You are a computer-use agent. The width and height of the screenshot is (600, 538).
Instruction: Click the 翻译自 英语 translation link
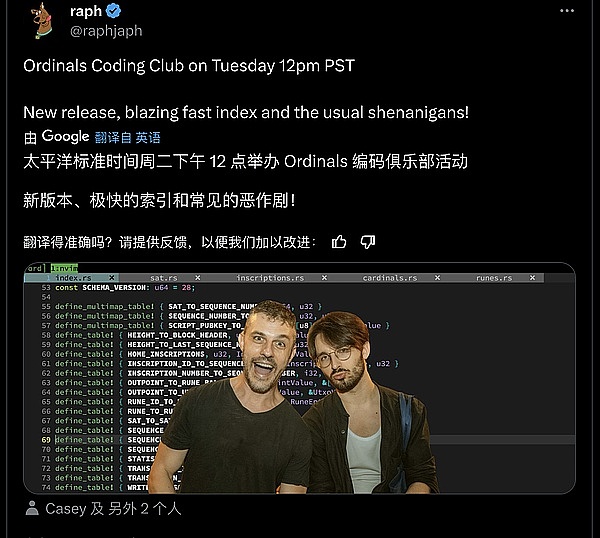[x=127, y=137]
